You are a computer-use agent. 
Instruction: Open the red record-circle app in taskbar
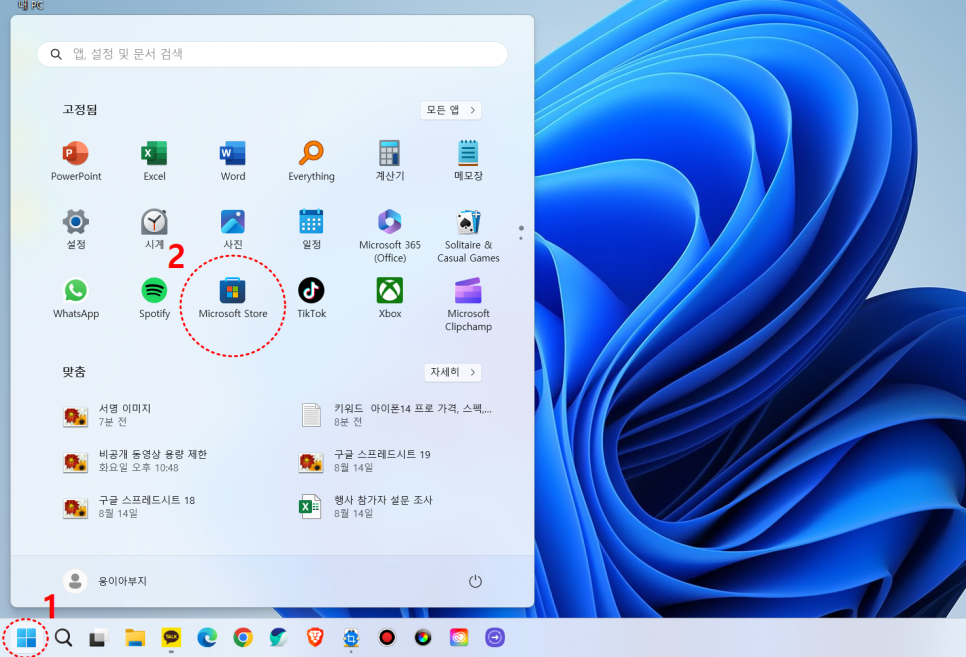pos(387,638)
